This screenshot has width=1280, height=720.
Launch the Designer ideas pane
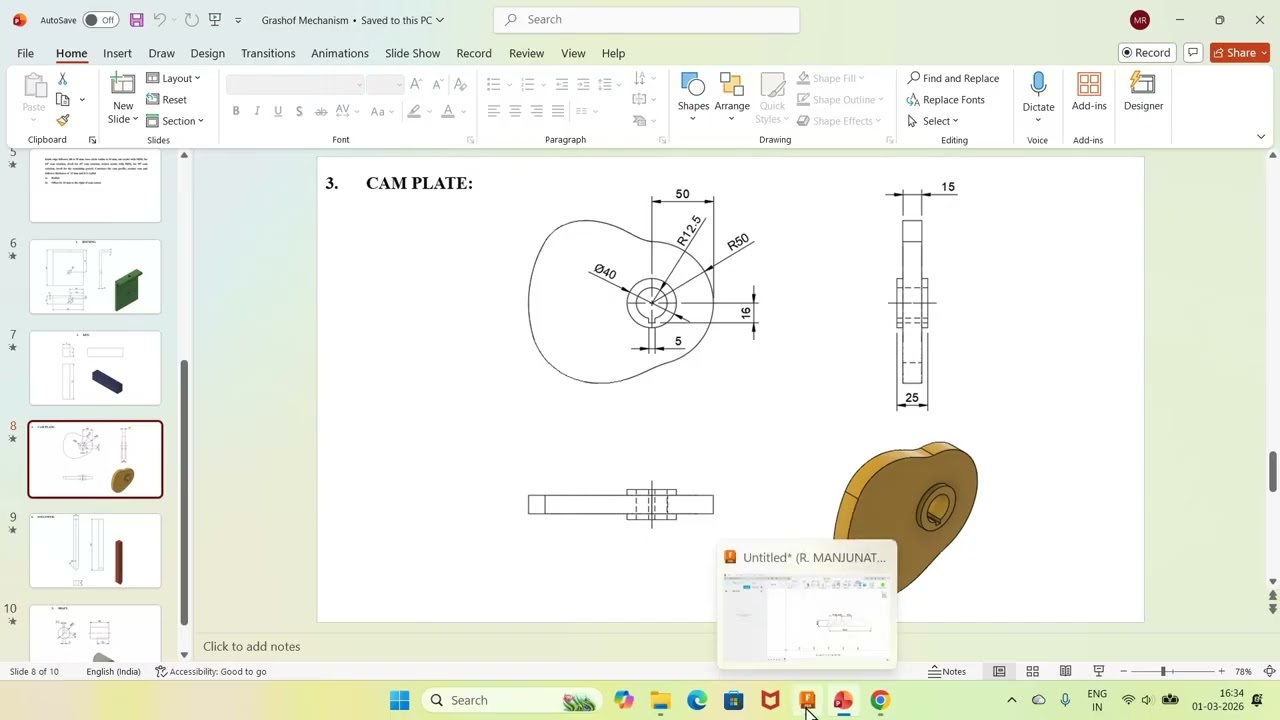pos(1143,92)
